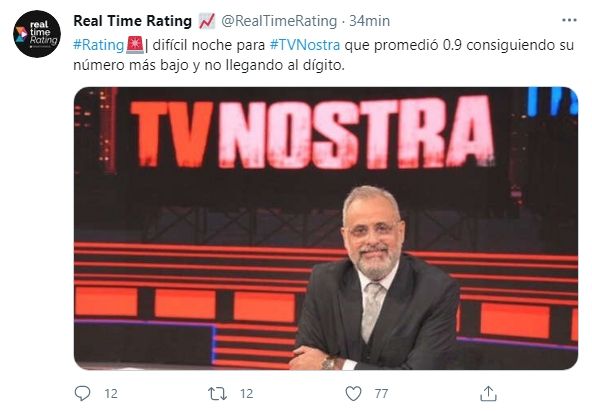Click the 34min timestamp to open tweet
This screenshot has width=592, height=411.
pyautogui.click(x=369, y=21)
